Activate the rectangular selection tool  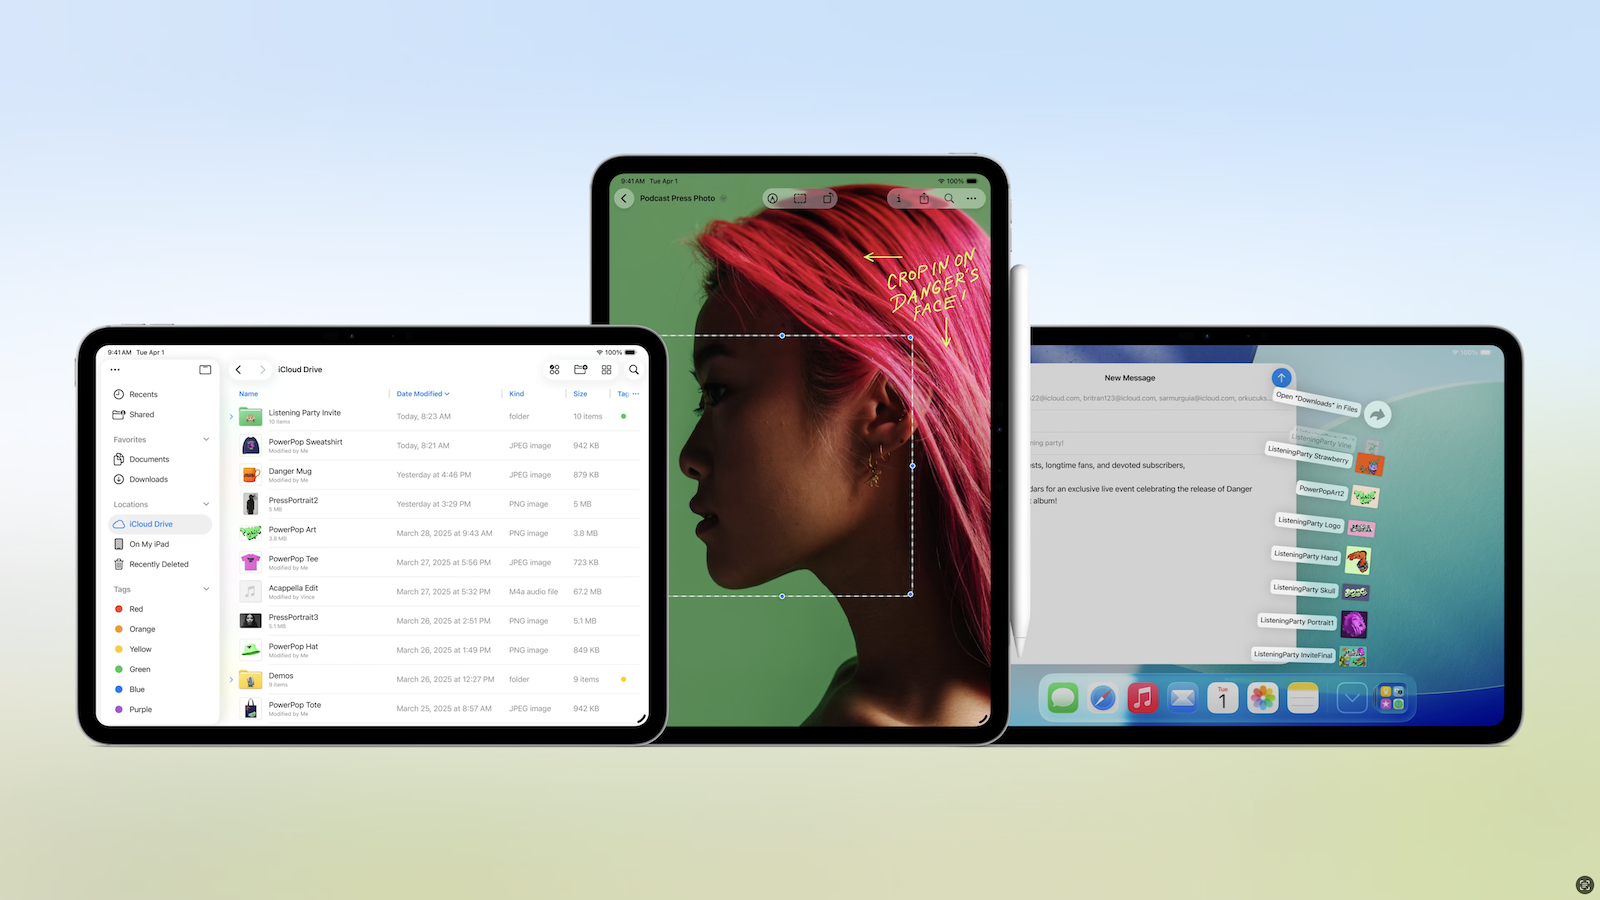click(800, 199)
